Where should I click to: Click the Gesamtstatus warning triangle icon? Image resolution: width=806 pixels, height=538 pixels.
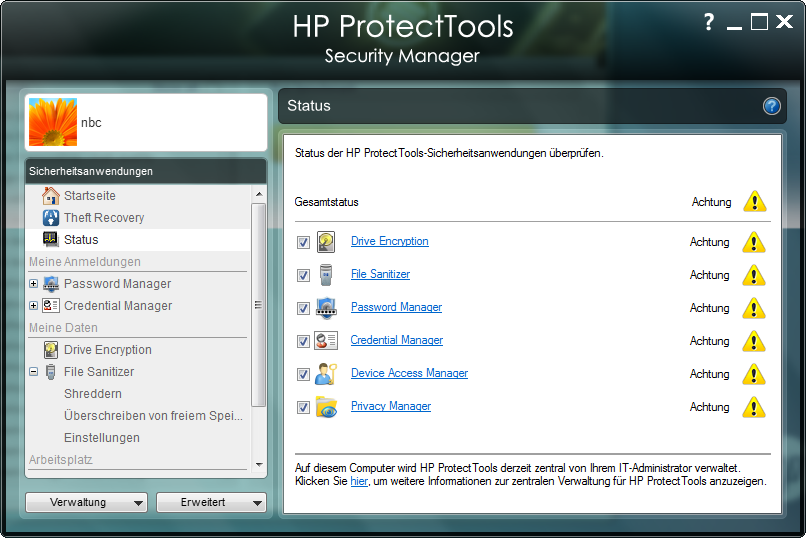pyautogui.click(x=755, y=201)
